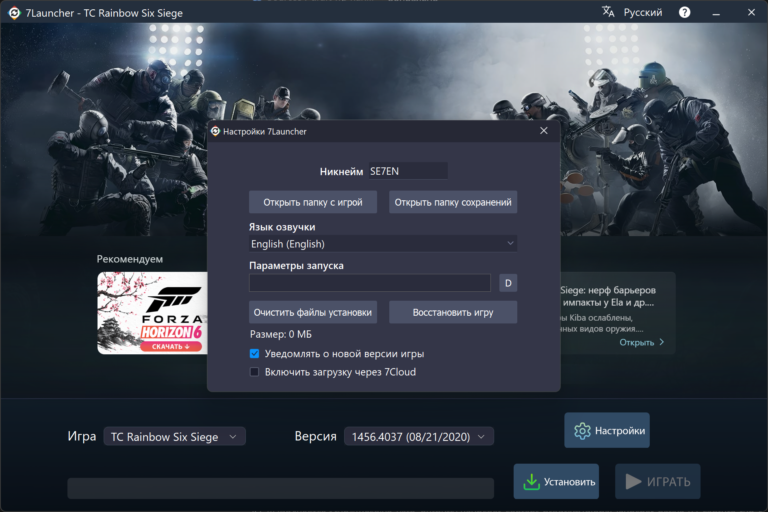This screenshot has height=512, width=768.
Task: Click Открыть папку с игрой button
Action: 313,202
